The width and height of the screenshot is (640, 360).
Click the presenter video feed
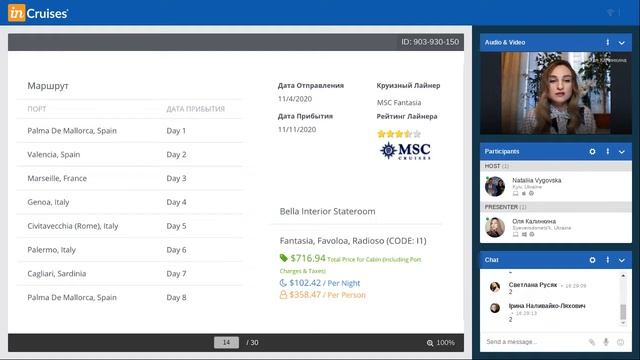[x=556, y=93]
